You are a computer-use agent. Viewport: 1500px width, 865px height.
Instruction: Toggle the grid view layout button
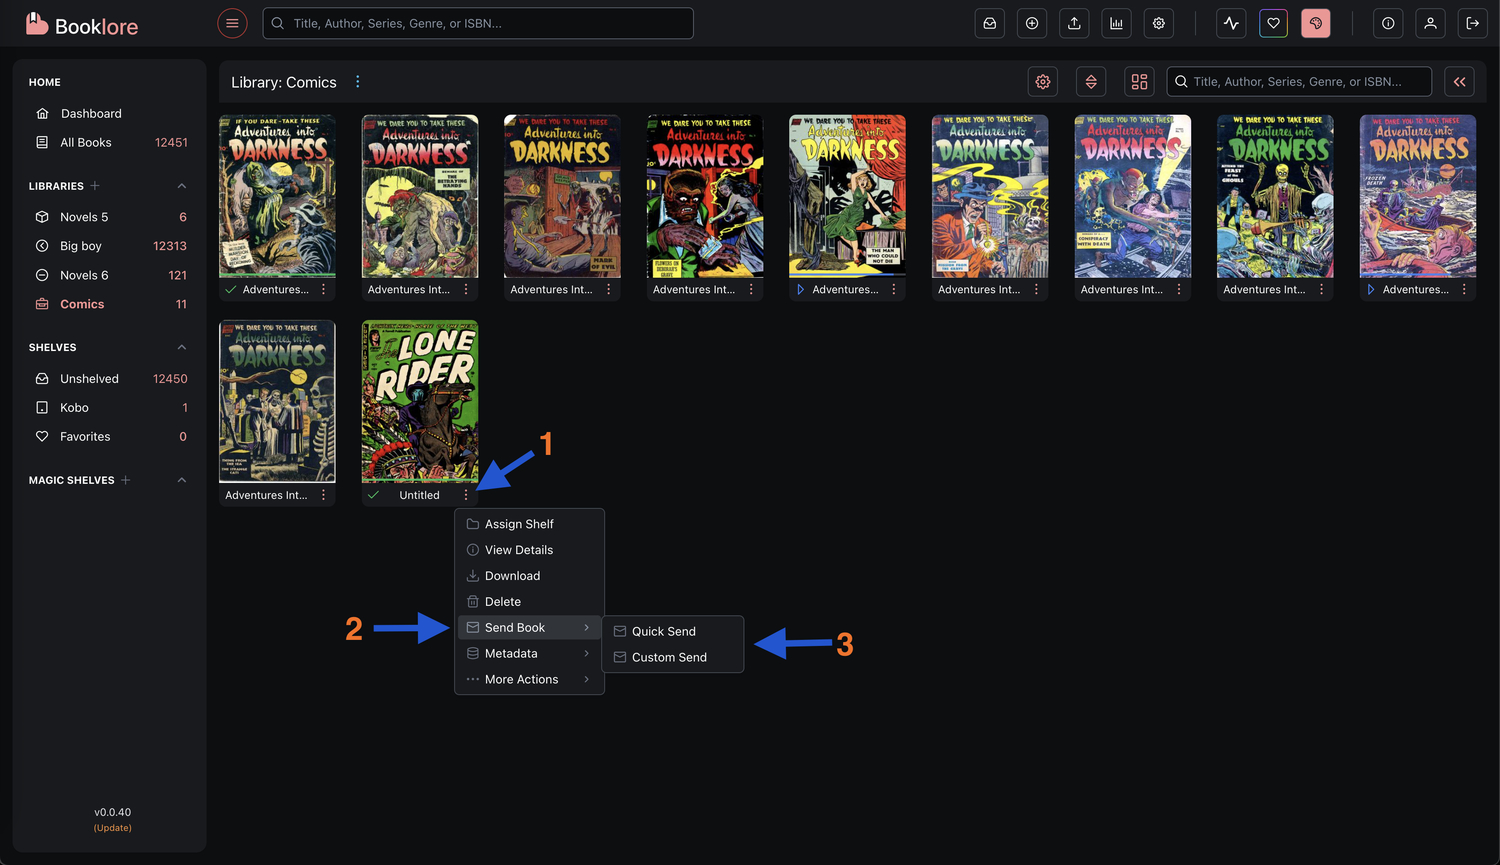[x=1139, y=82]
